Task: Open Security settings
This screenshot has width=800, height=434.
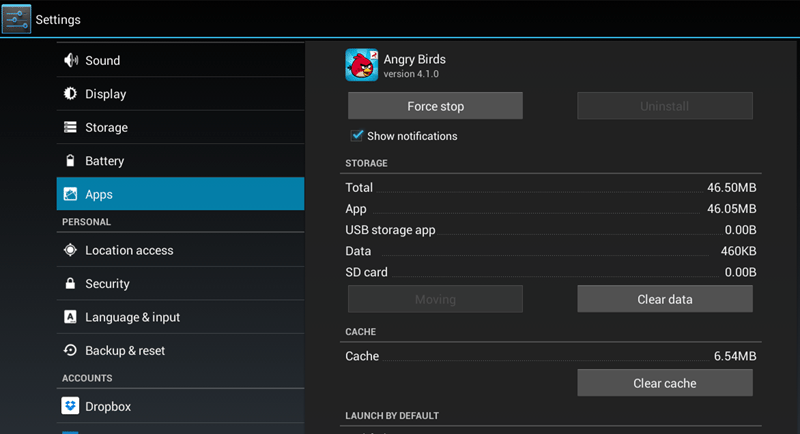Action: coord(180,284)
